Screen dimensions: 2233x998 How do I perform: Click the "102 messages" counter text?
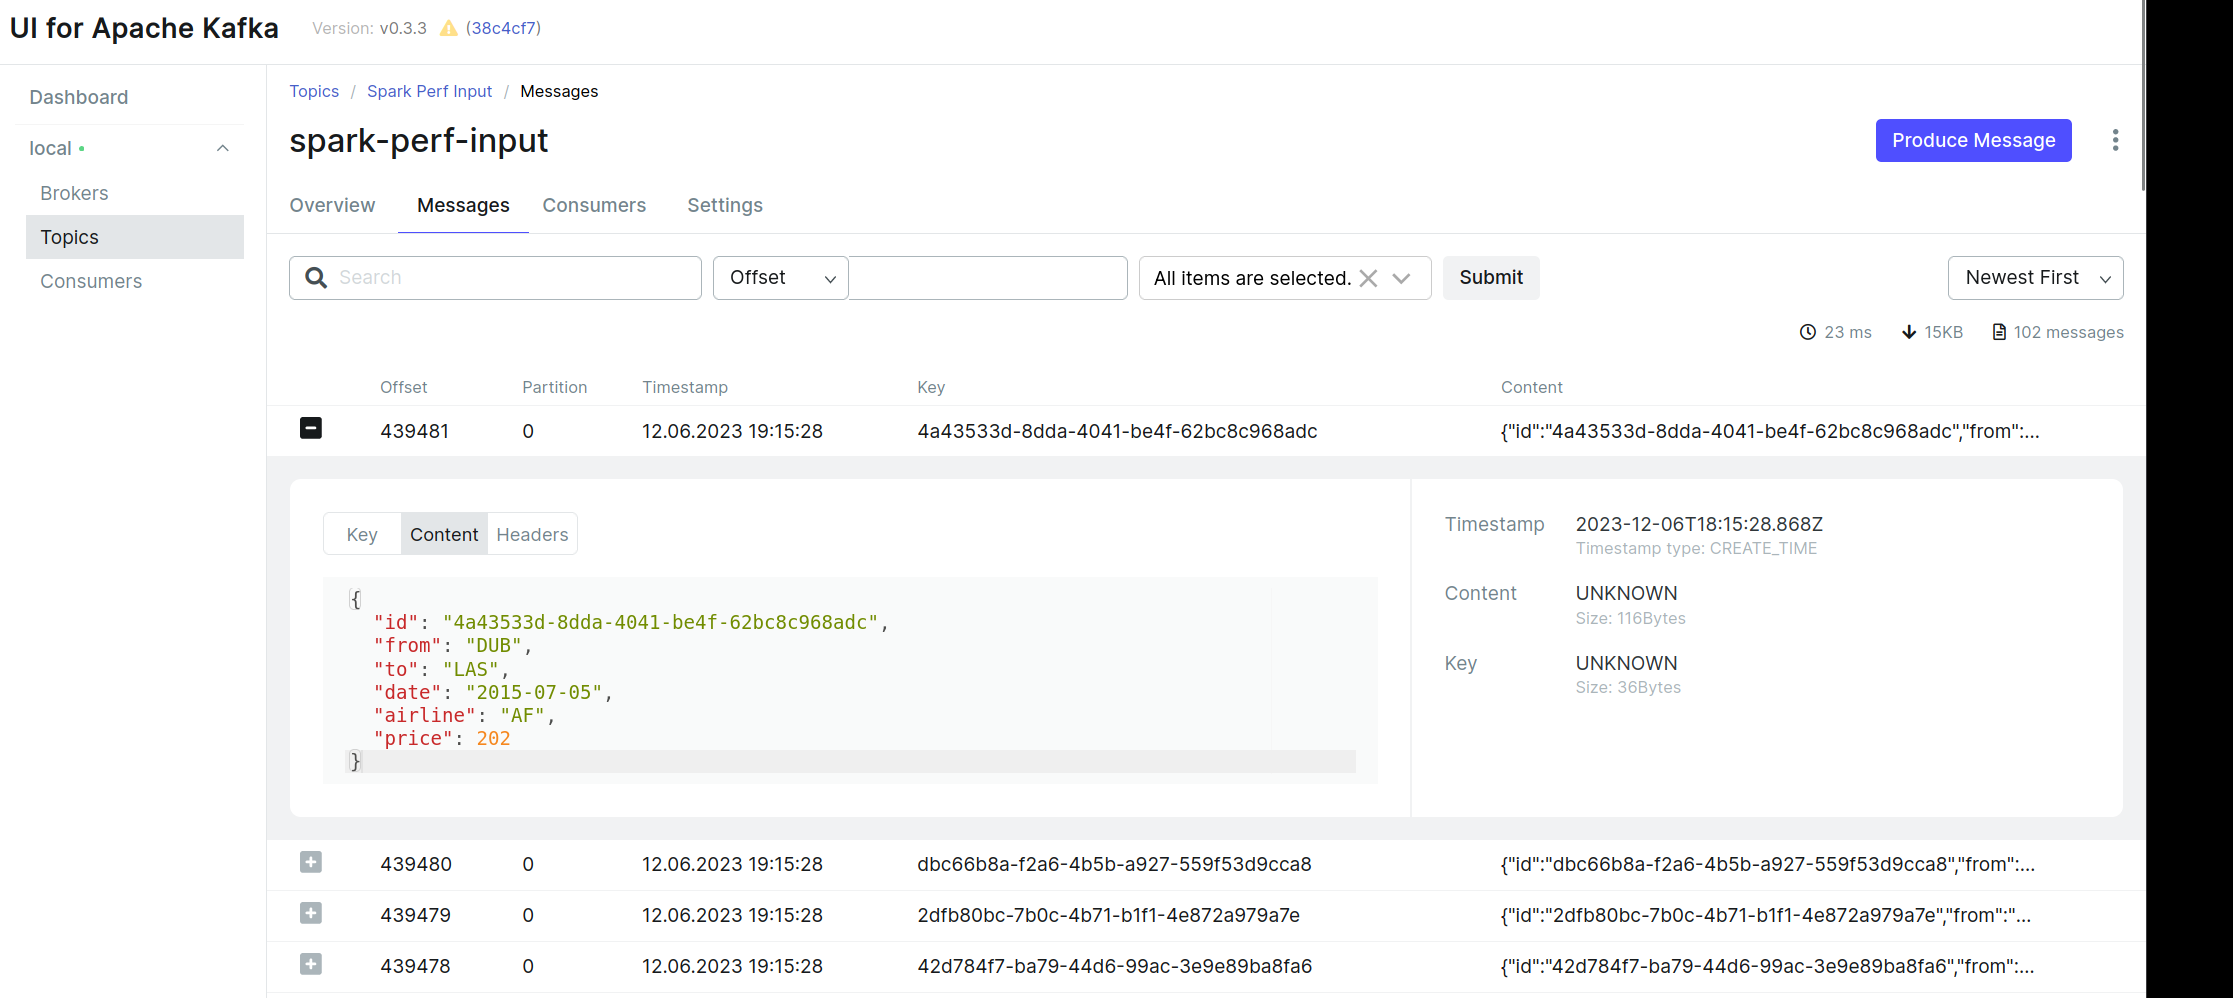click(x=2068, y=332)
